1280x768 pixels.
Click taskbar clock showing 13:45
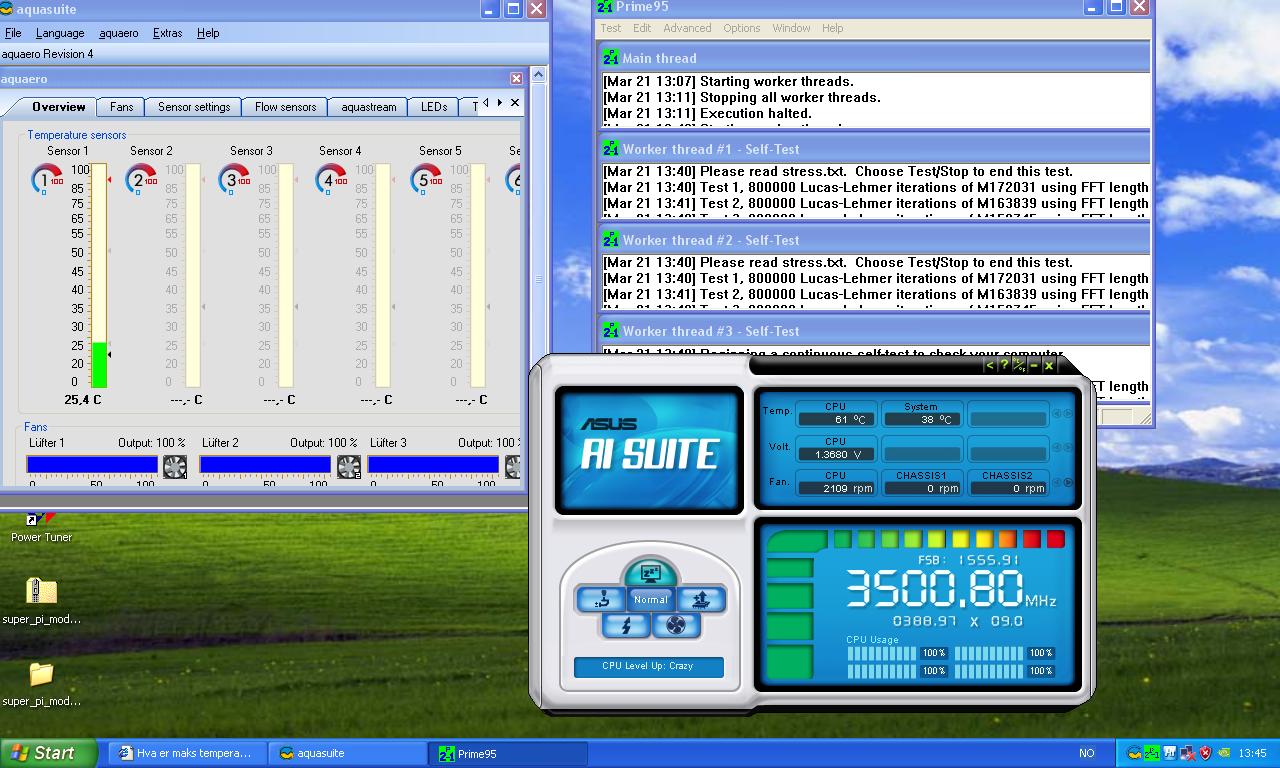click(x=1252, y=753)
